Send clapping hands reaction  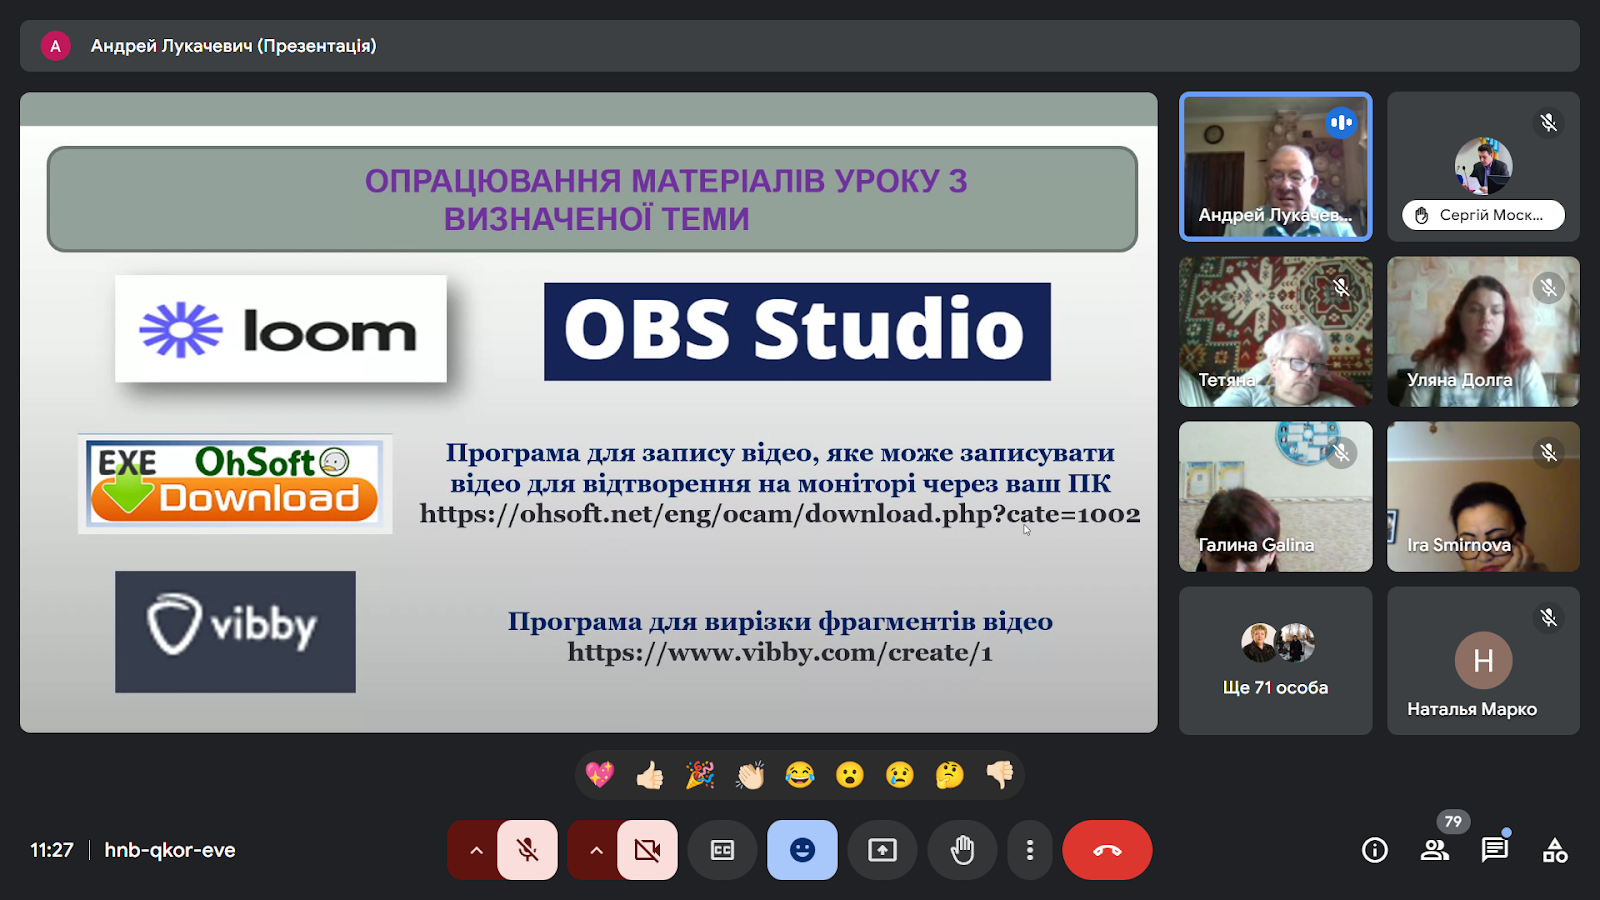tap(750, 775)
